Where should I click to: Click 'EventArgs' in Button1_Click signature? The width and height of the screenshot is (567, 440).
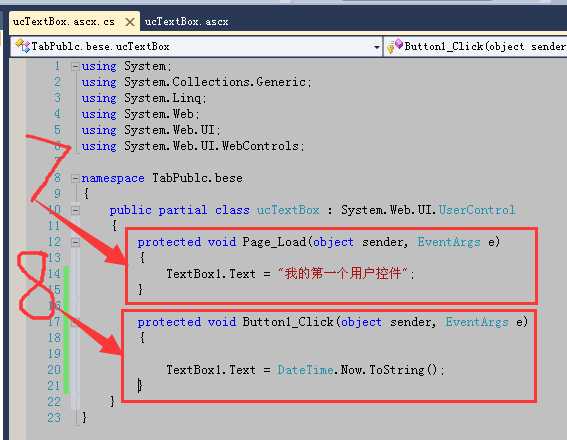tap(477, 322)
